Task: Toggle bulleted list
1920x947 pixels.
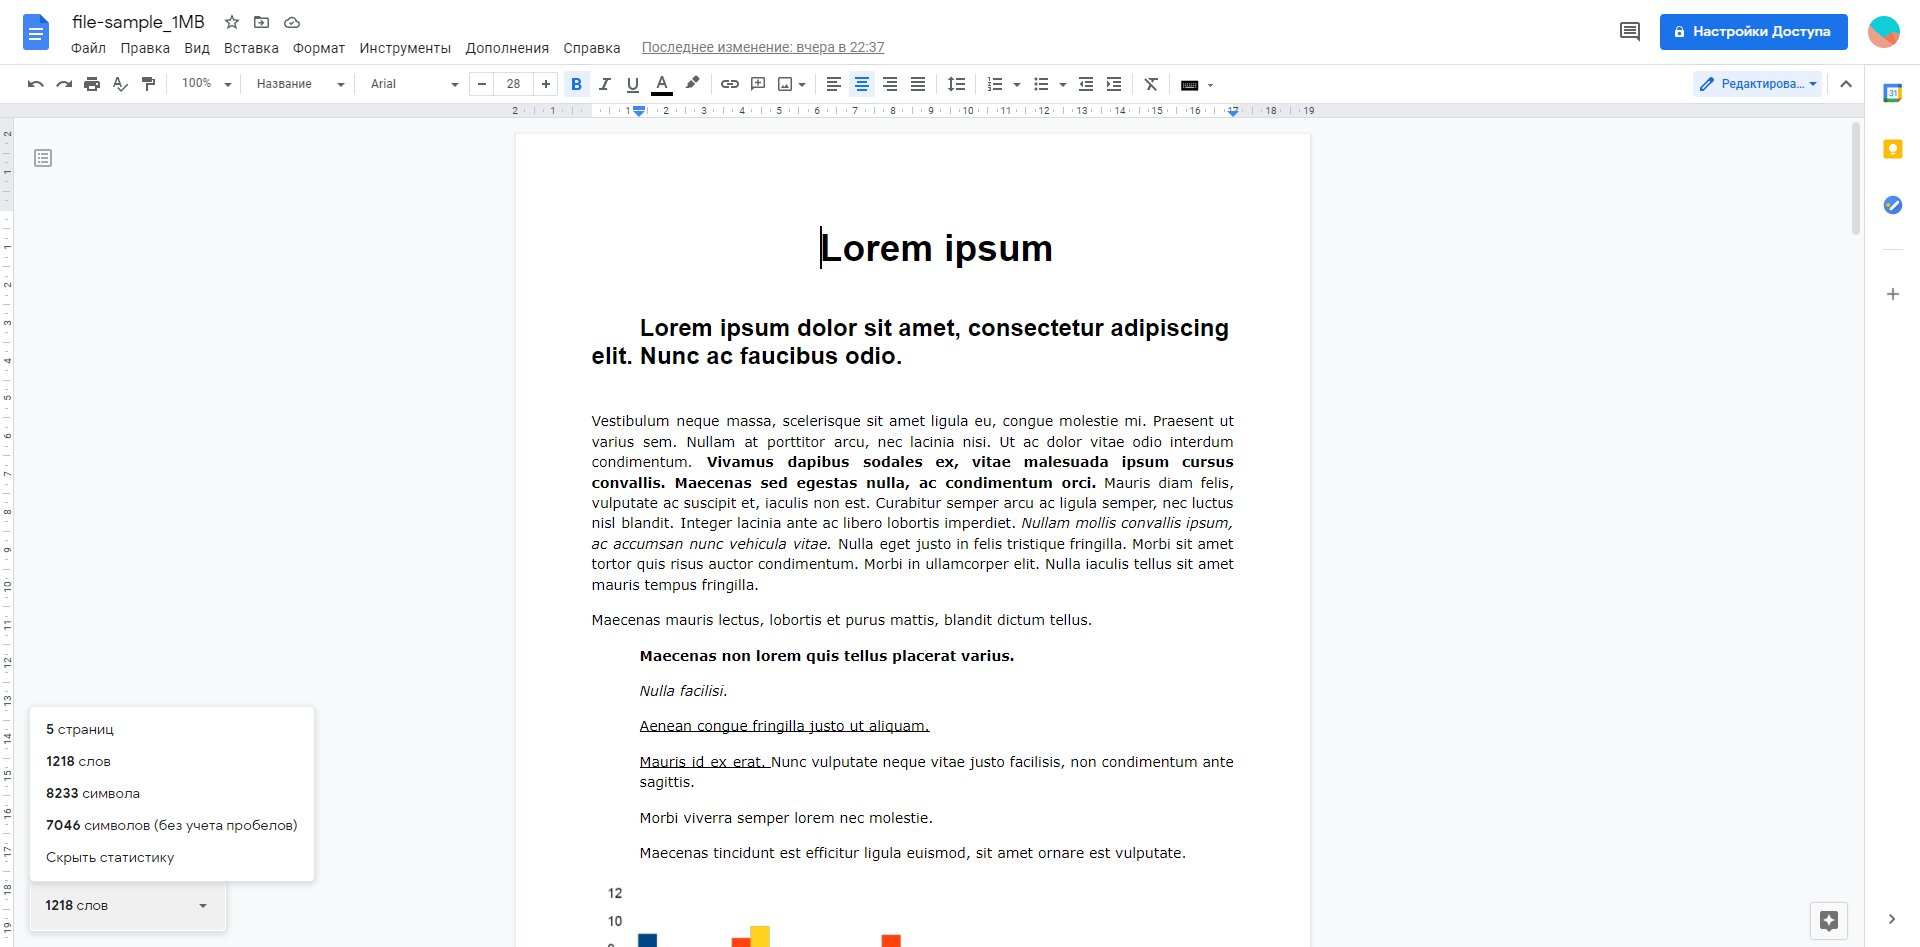Action: (1041, 84)
